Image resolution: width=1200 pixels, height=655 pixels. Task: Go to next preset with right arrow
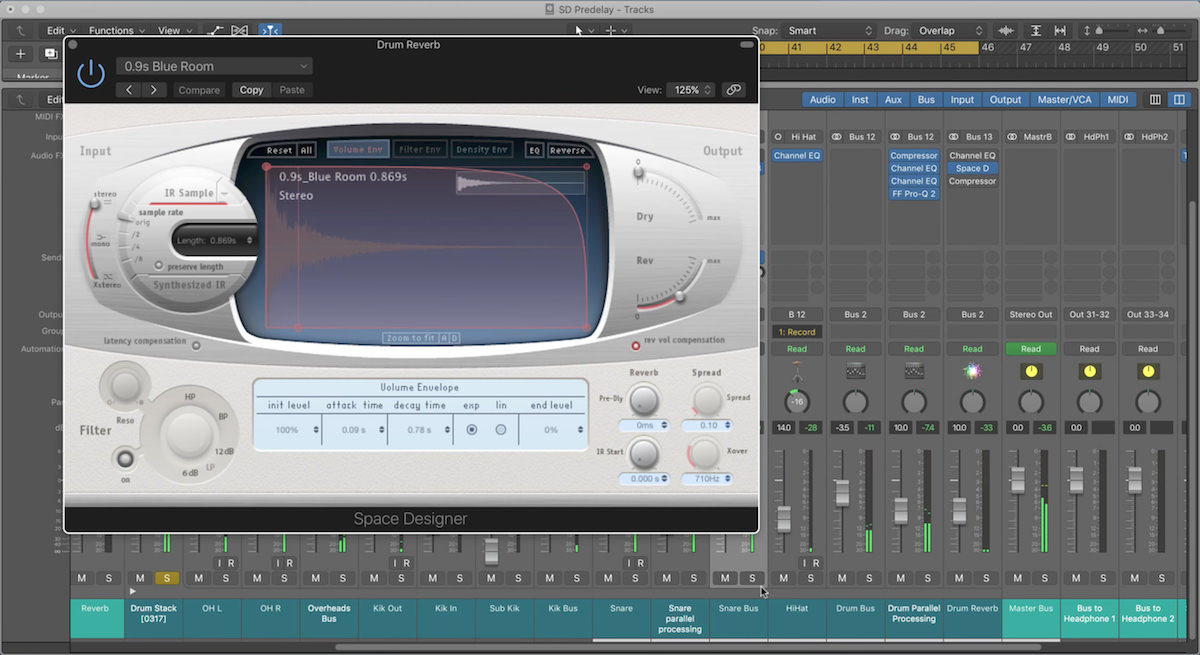153,90
